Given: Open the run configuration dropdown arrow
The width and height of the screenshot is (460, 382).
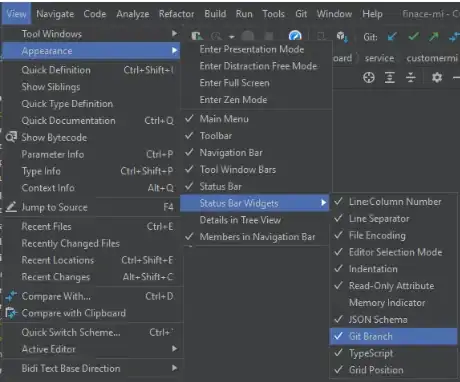Looking at the screenshot, I should pyautogui.click(x=232, y=36).
